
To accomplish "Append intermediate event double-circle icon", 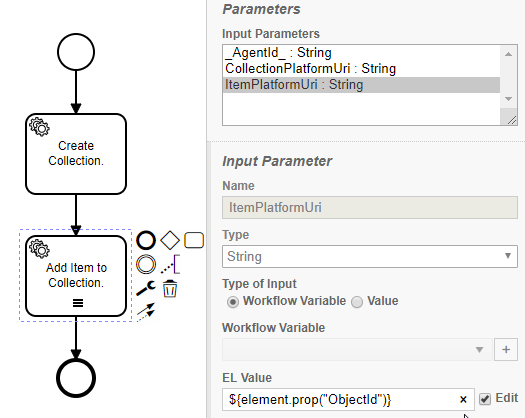I will (146, 264).
